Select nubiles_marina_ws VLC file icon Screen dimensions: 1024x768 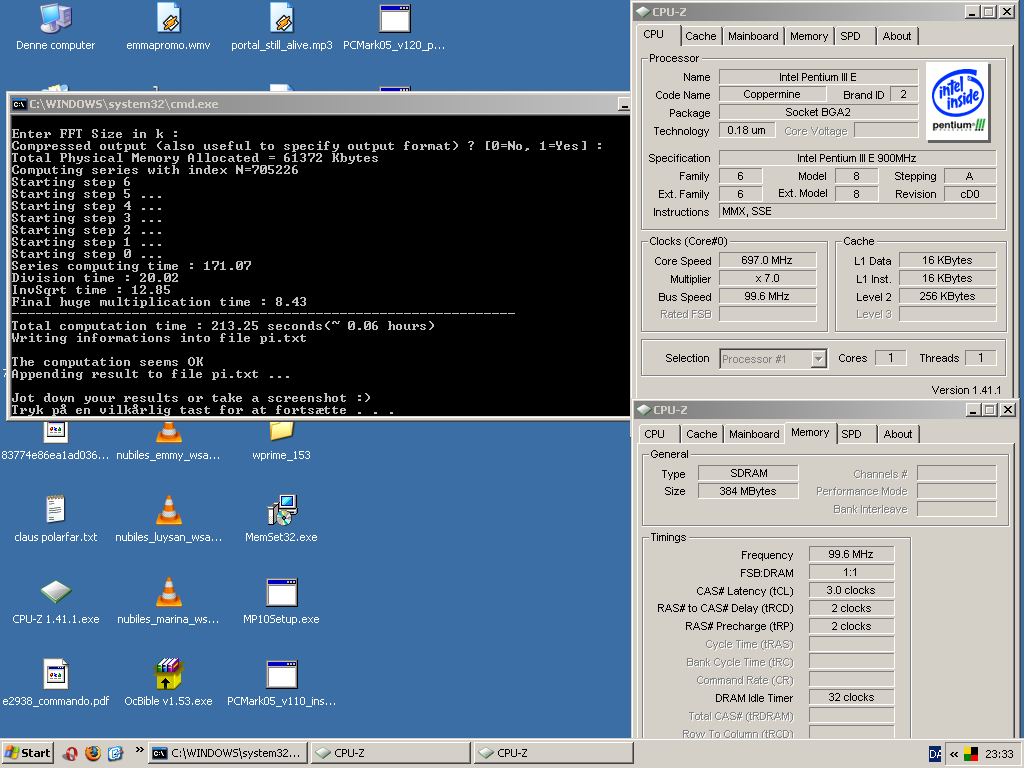pos(168,592)
